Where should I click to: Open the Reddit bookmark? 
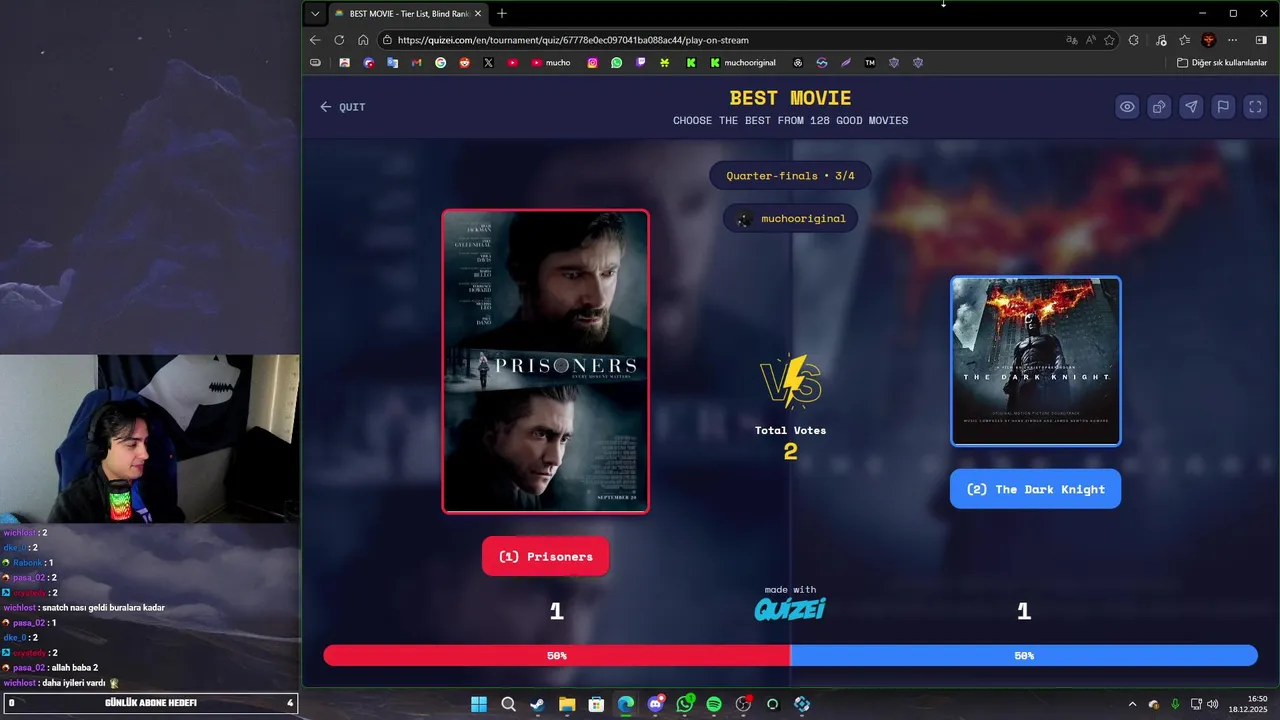click(464, 62)
